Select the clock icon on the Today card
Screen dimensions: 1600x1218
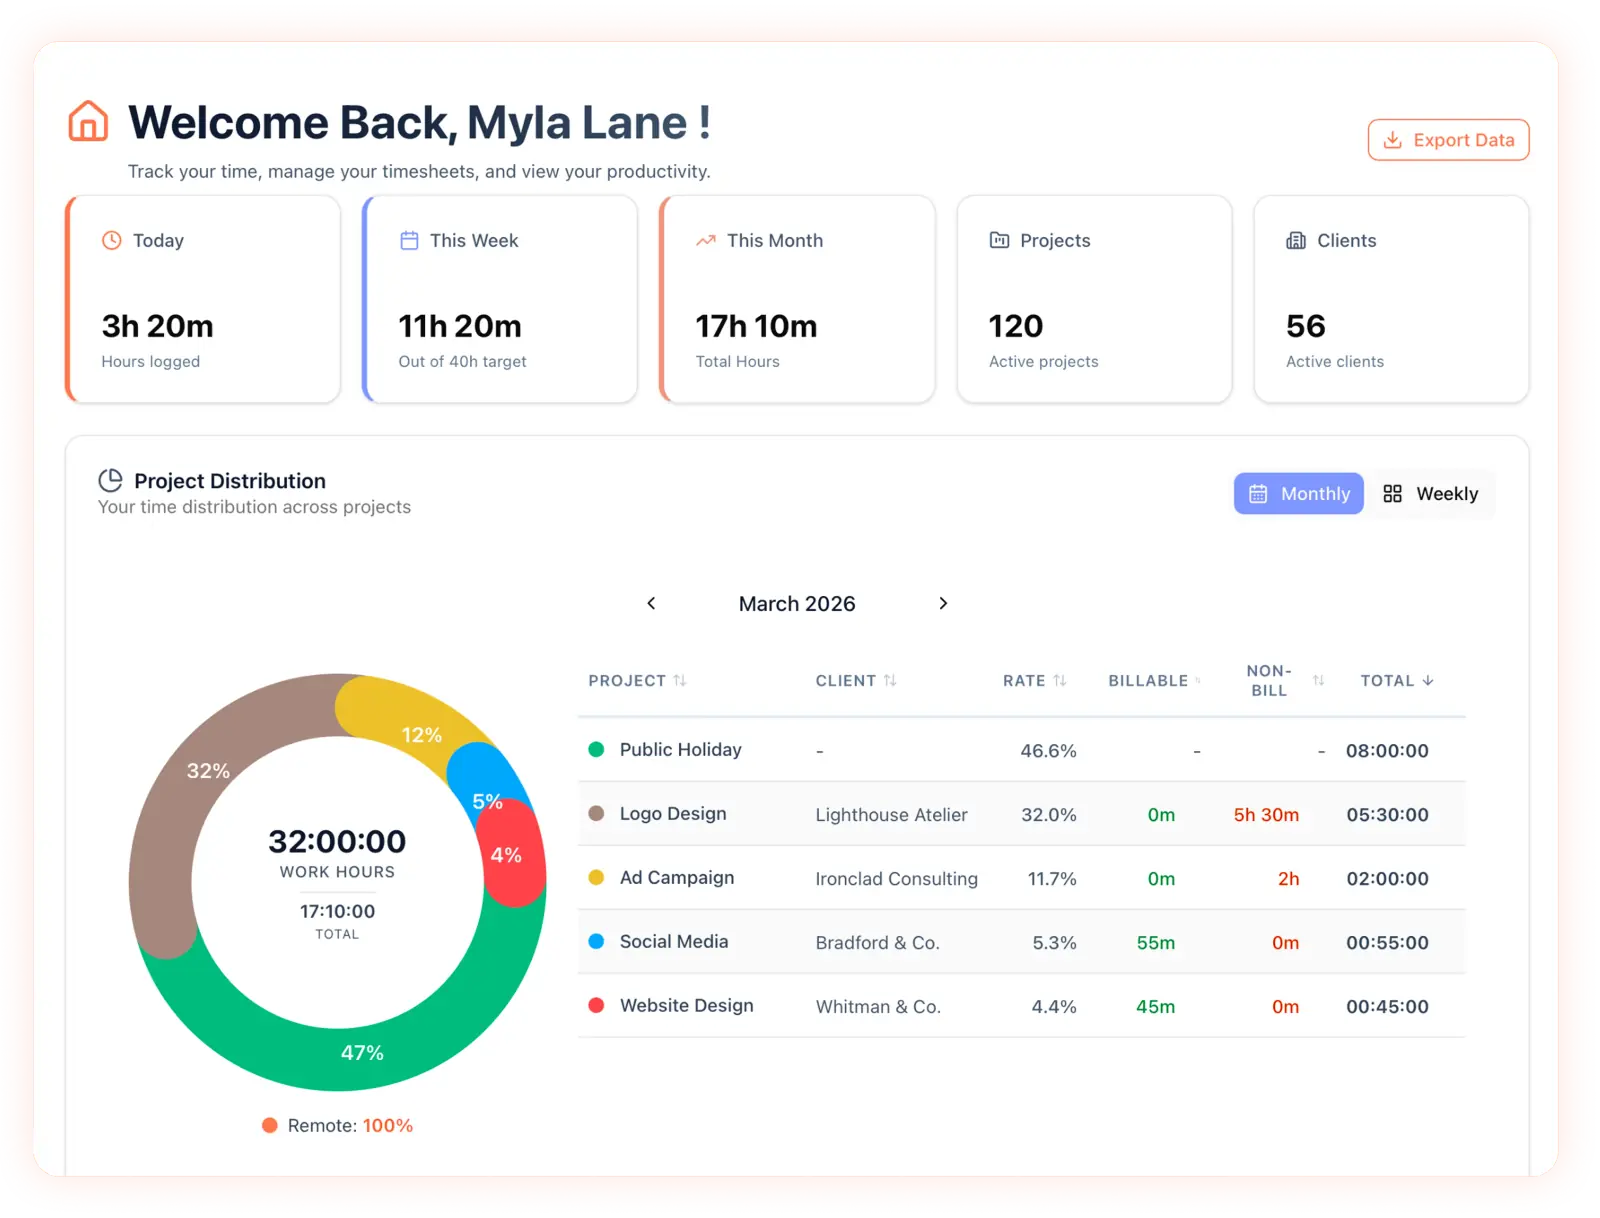click(110, 240)
